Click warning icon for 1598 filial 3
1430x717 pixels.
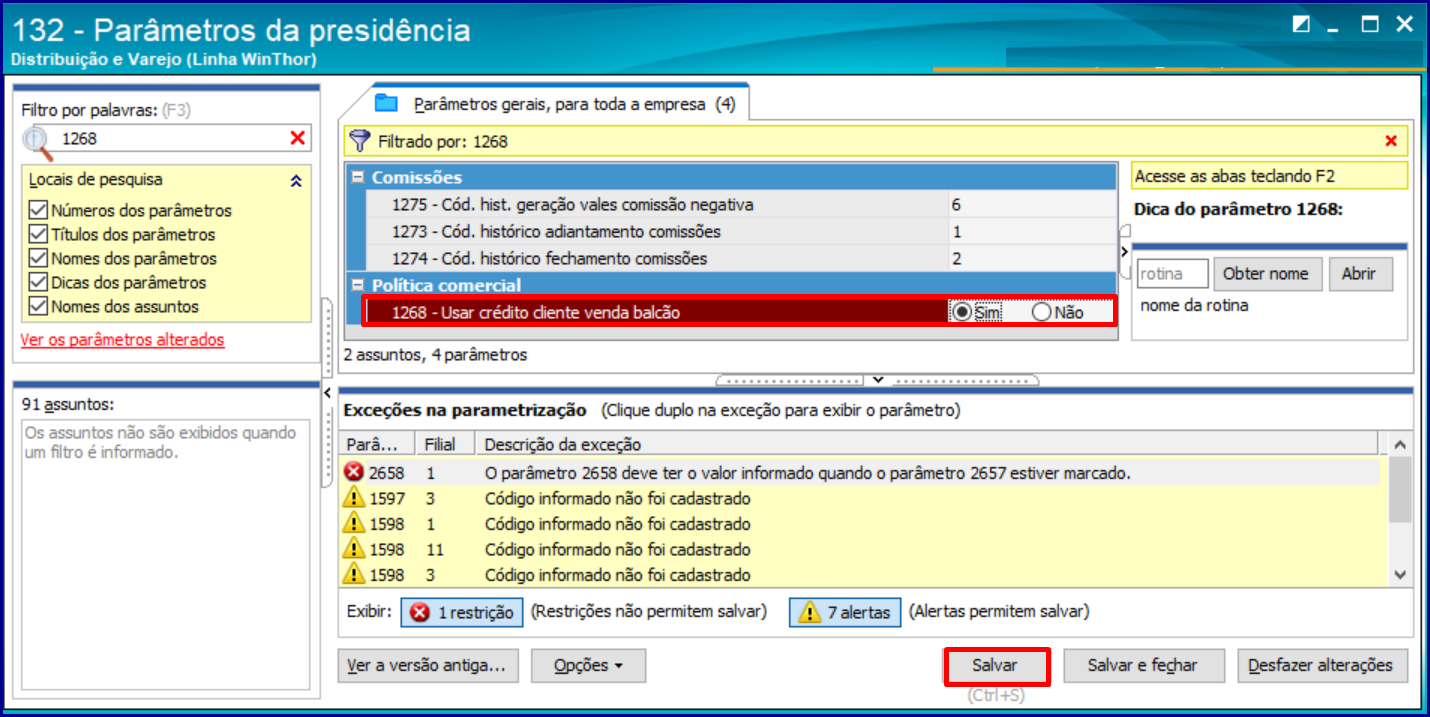(354, 575)
